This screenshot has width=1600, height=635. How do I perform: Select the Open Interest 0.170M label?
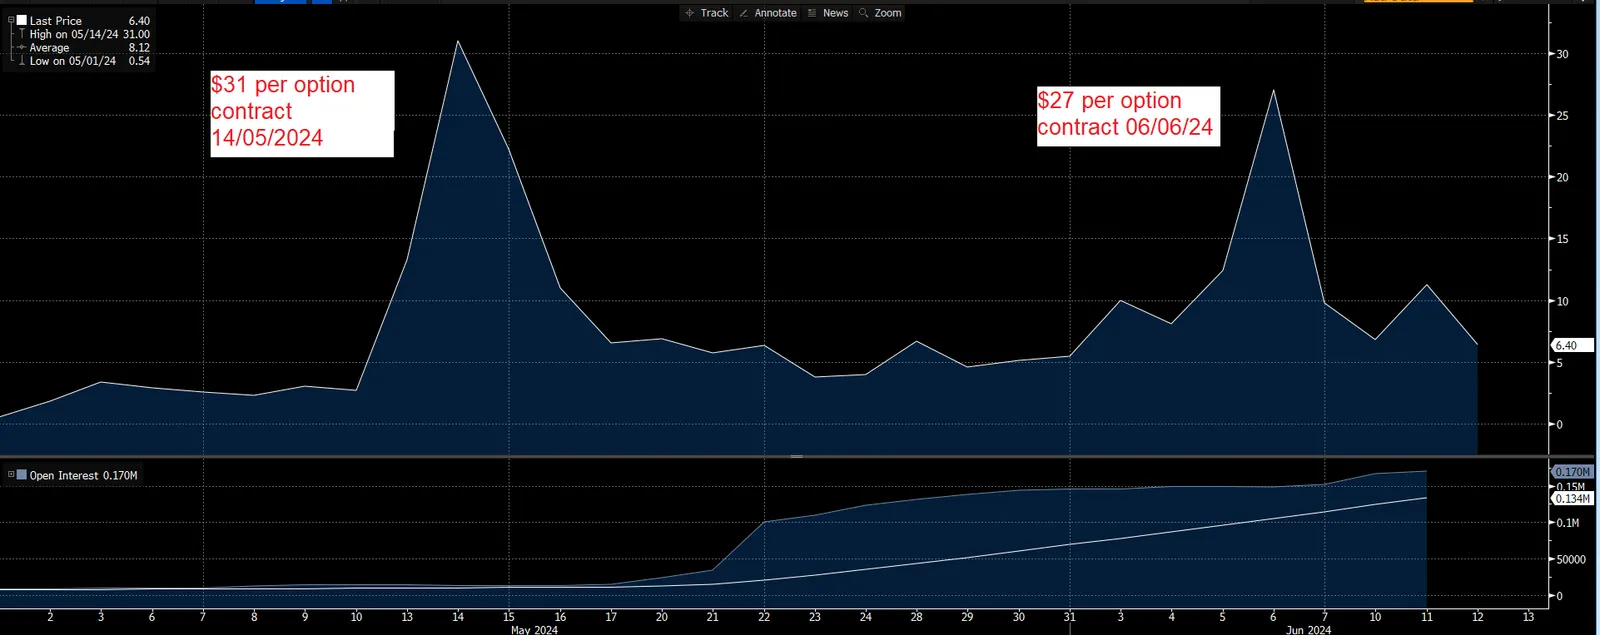pyautogui.click(x=84, y=476)
